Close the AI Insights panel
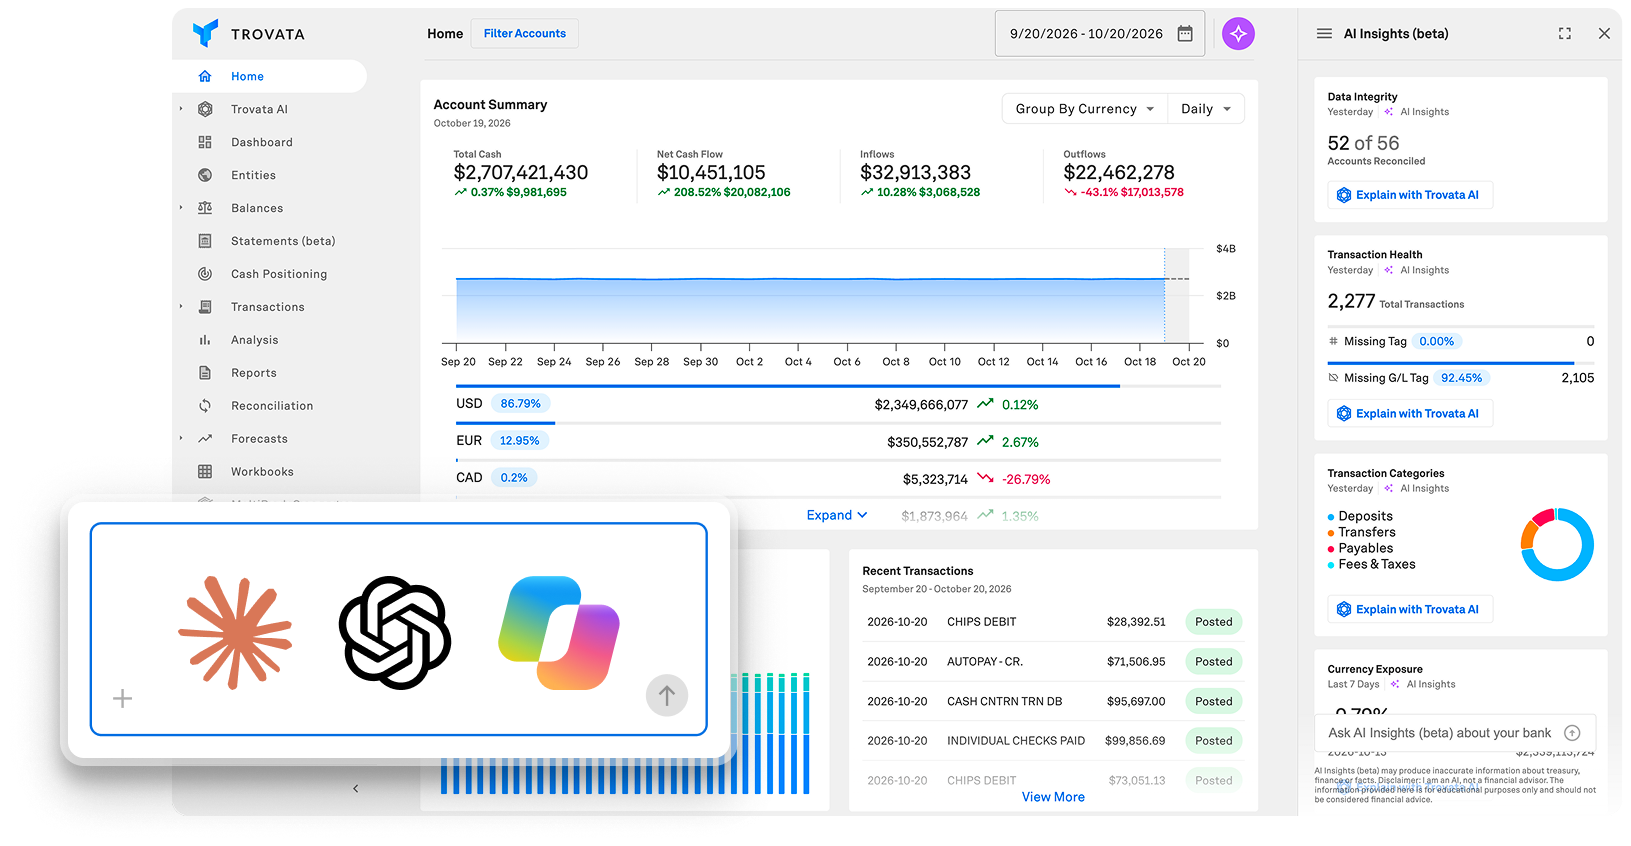The height and width of the screenshot is (846, 1631). pyautogui.click(x=1604, y=34)
